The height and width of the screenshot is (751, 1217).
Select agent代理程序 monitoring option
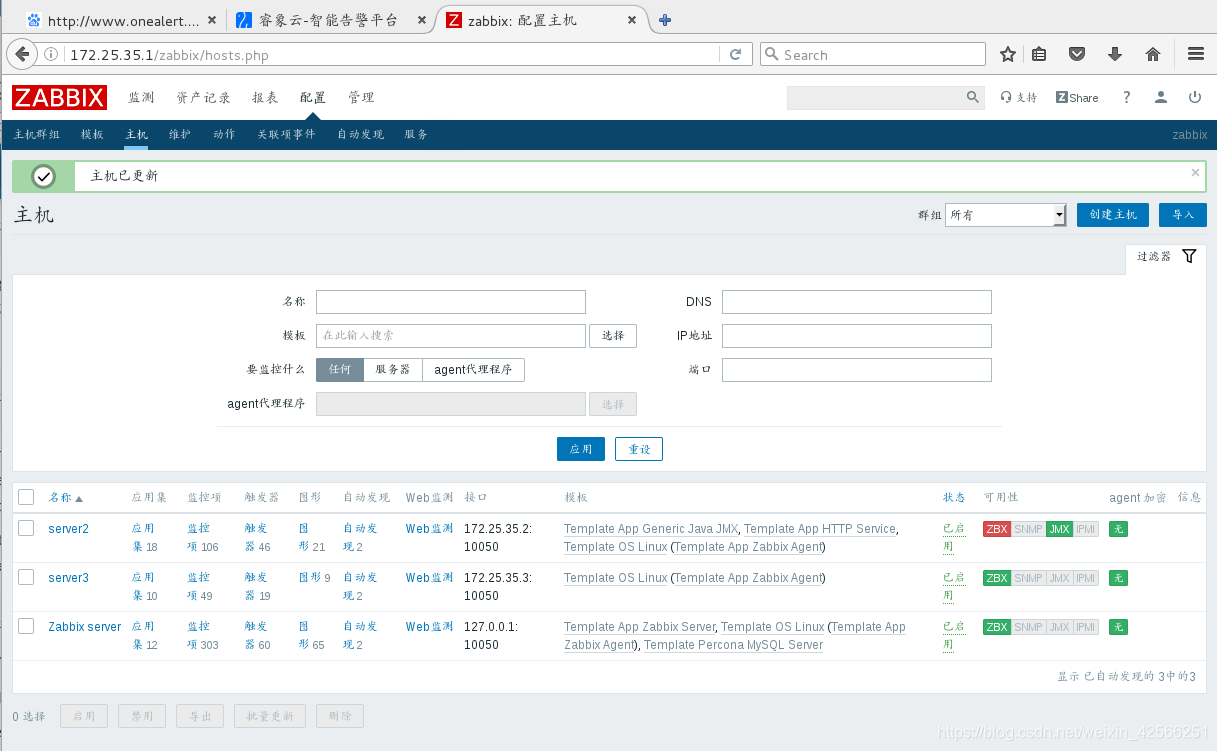click(473, 369)
